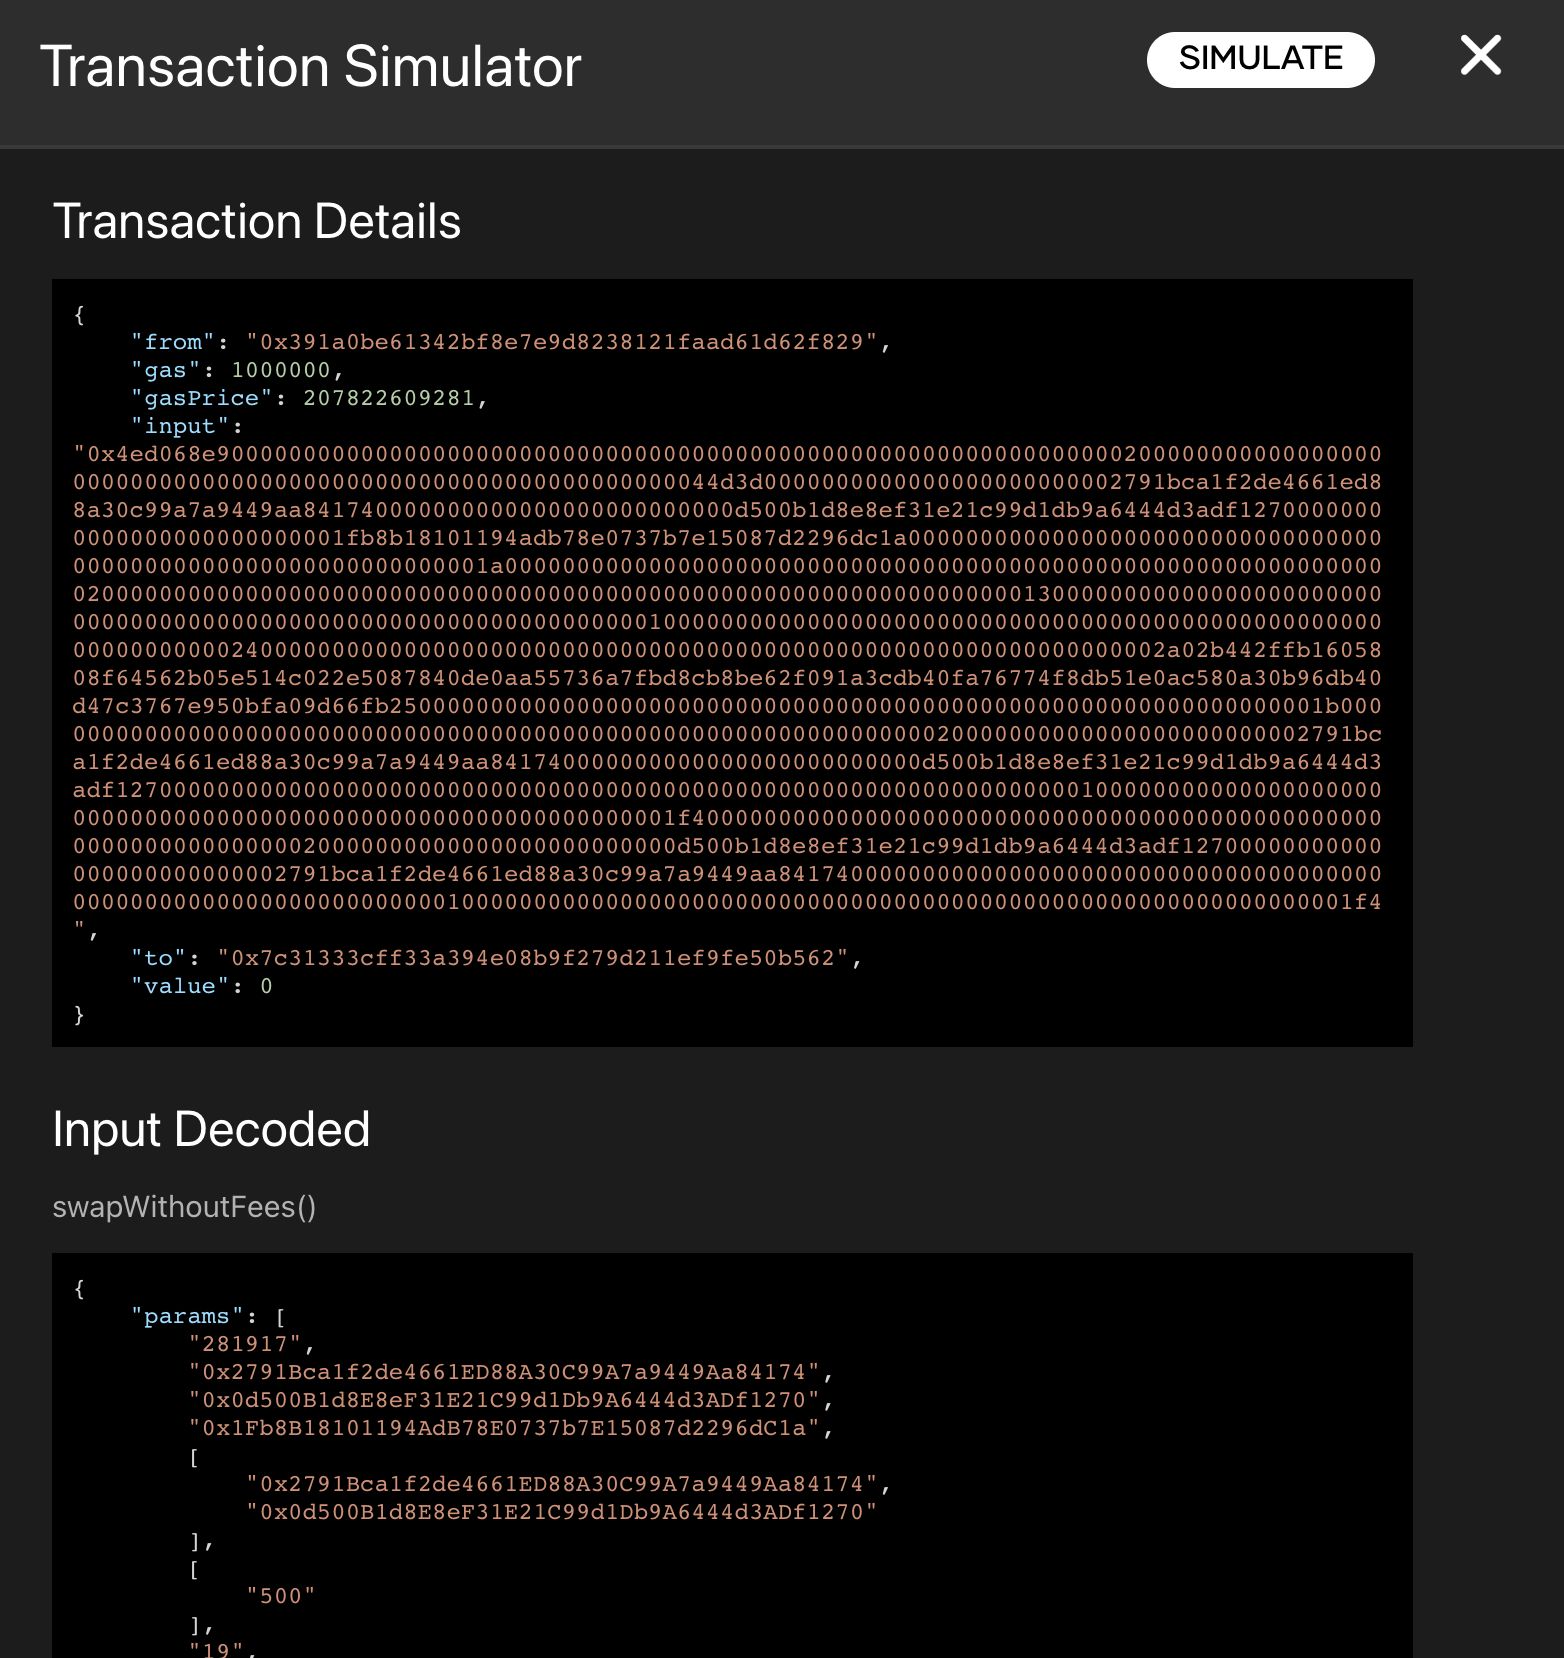This screenshot has width=1564, height=1658.
Task: Click the Input Decoded heading
Action: [211, 1129]
